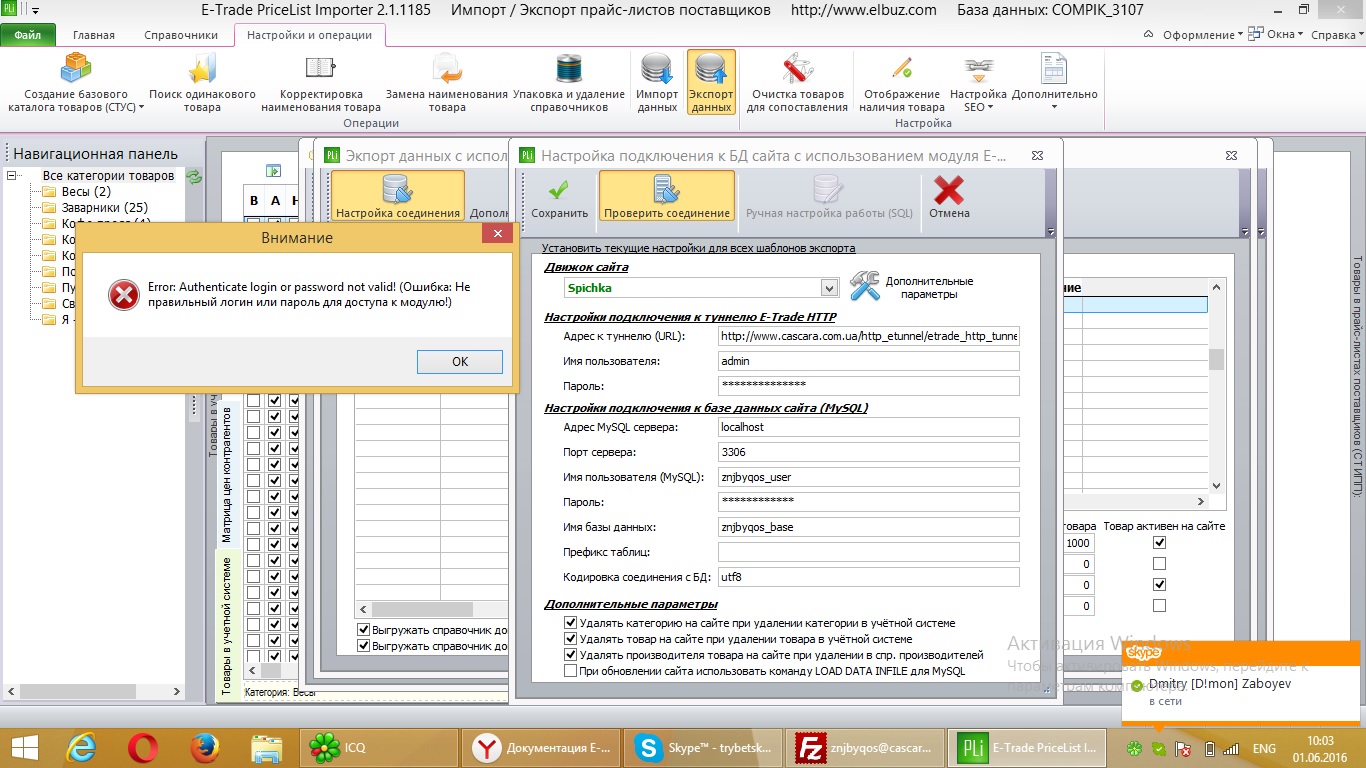Toggle upper 'Выгружать справочник' checkbox in export window

[364, 630]
